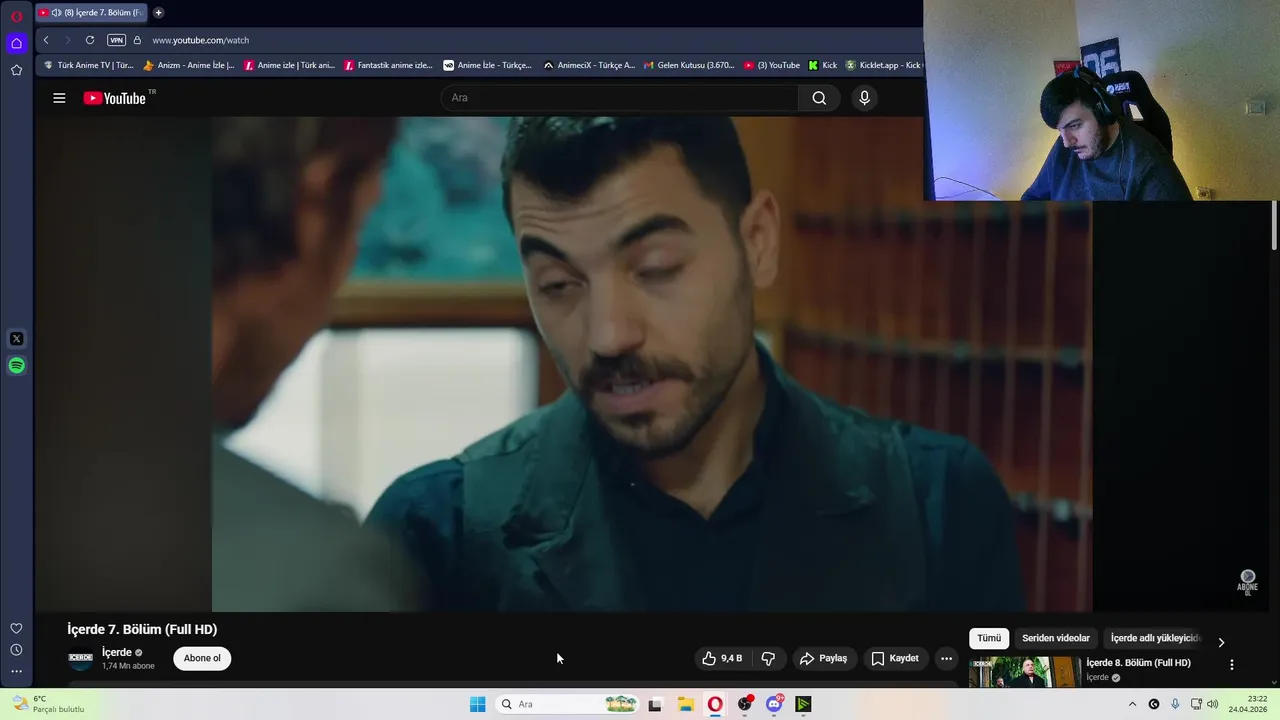The width and height of the screenshot is (1280, 720).
Task: Open Fantastik anime izle bookmark
Action: click(388, 65)
